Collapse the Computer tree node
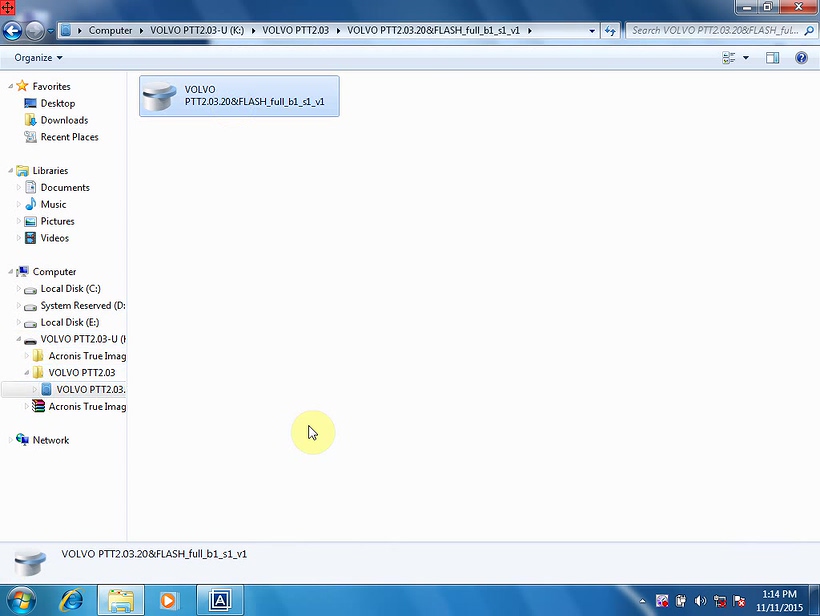 coord(10,271)
